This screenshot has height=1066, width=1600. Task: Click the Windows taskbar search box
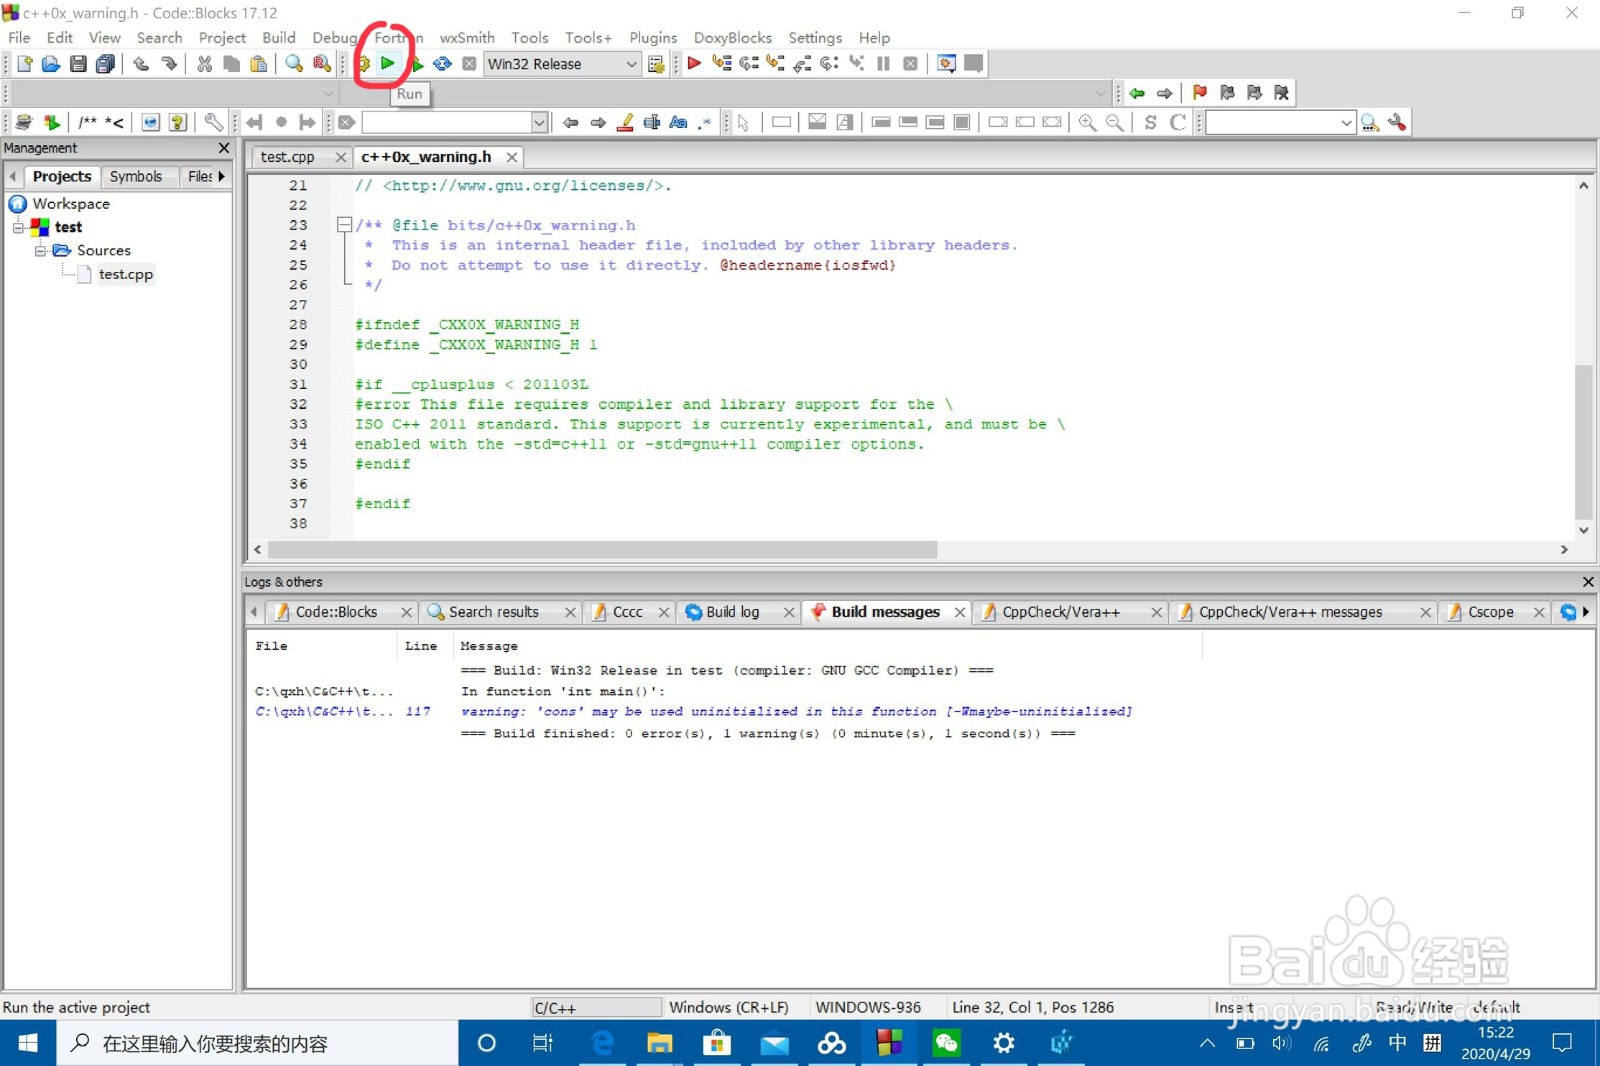click(x=258, y=1043)
